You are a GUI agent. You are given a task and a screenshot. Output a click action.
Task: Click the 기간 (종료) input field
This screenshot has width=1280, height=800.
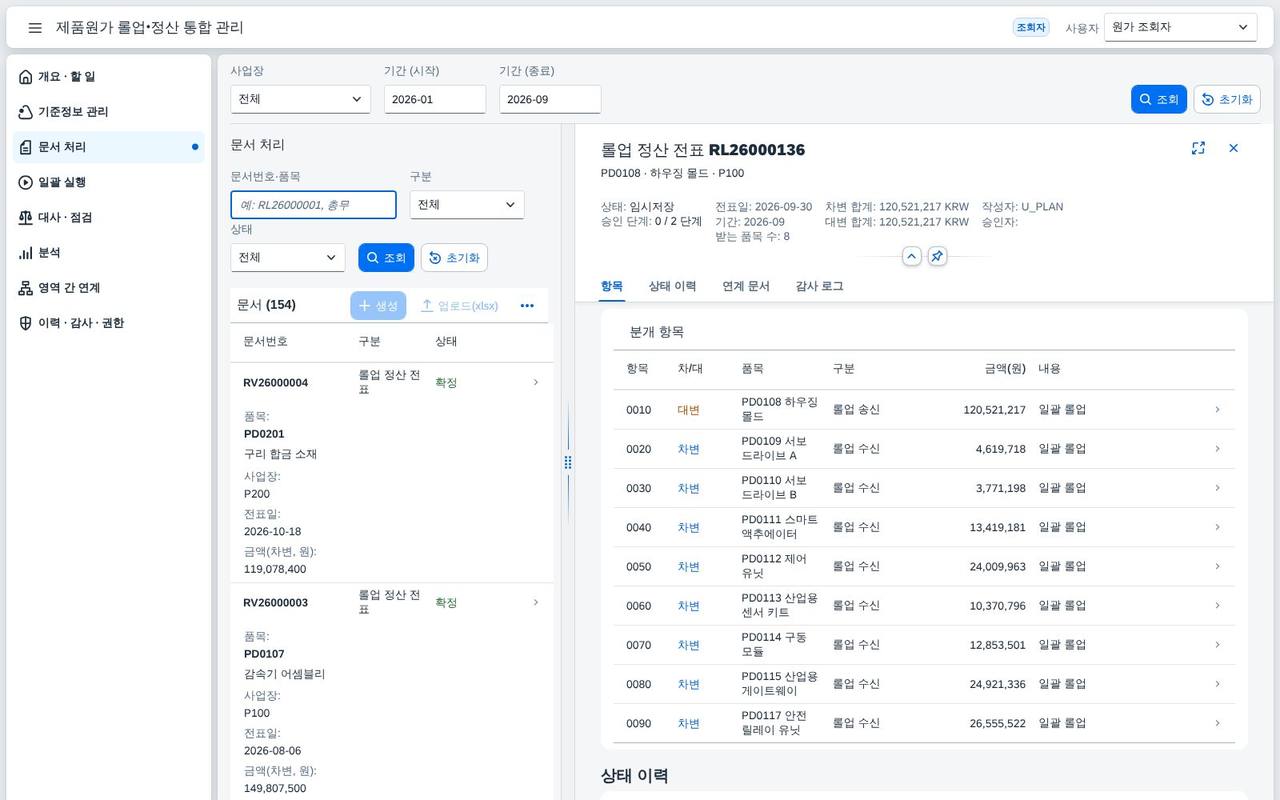point(550,99)
